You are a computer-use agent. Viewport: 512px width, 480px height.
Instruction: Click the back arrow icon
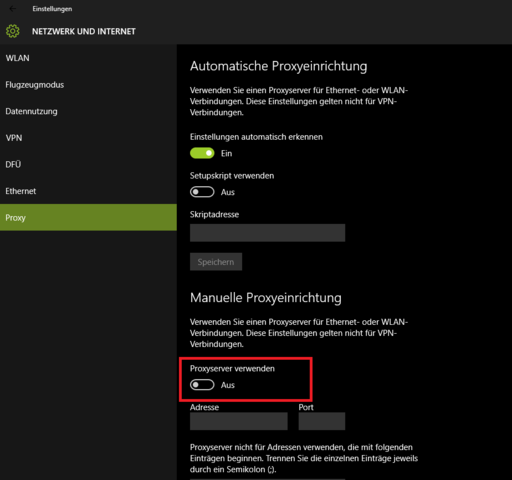pyautogui.click(x=13, y=9)
